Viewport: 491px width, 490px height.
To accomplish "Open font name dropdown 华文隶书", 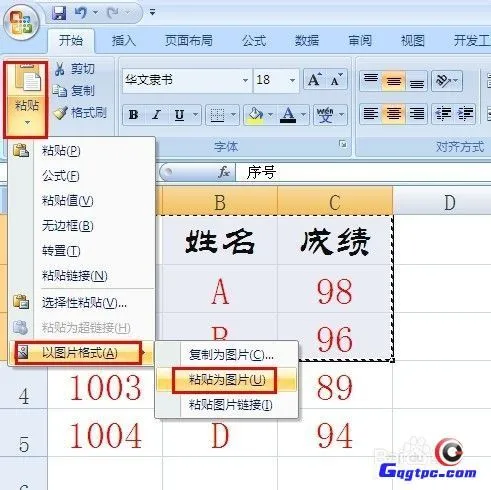I will 245,80.
